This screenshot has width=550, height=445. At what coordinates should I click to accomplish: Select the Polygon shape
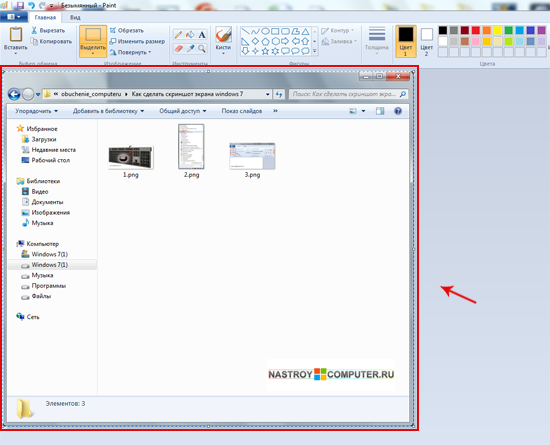tap(296, 32)
